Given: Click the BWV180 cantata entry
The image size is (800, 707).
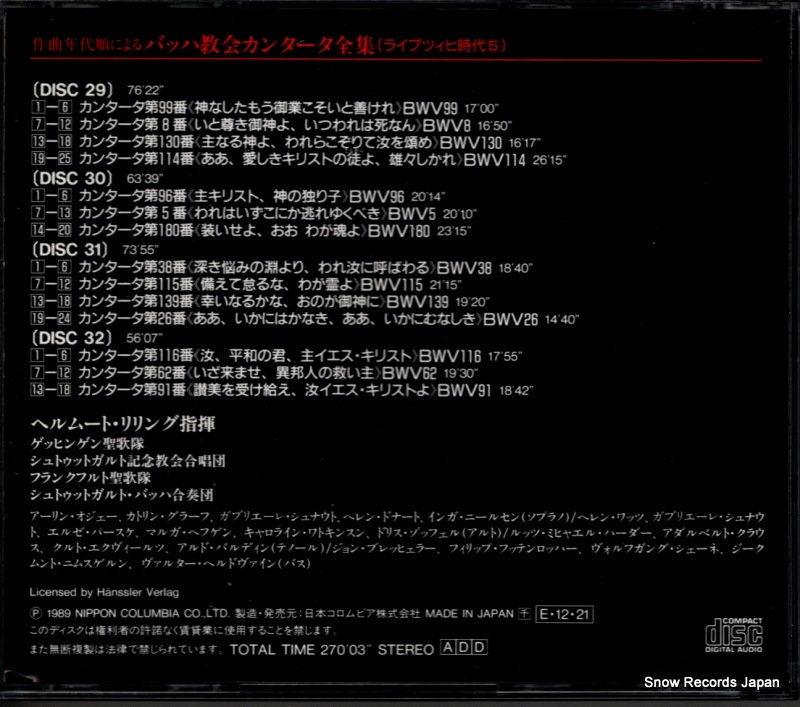Looking at the screenshot, I should click(251, 231).
